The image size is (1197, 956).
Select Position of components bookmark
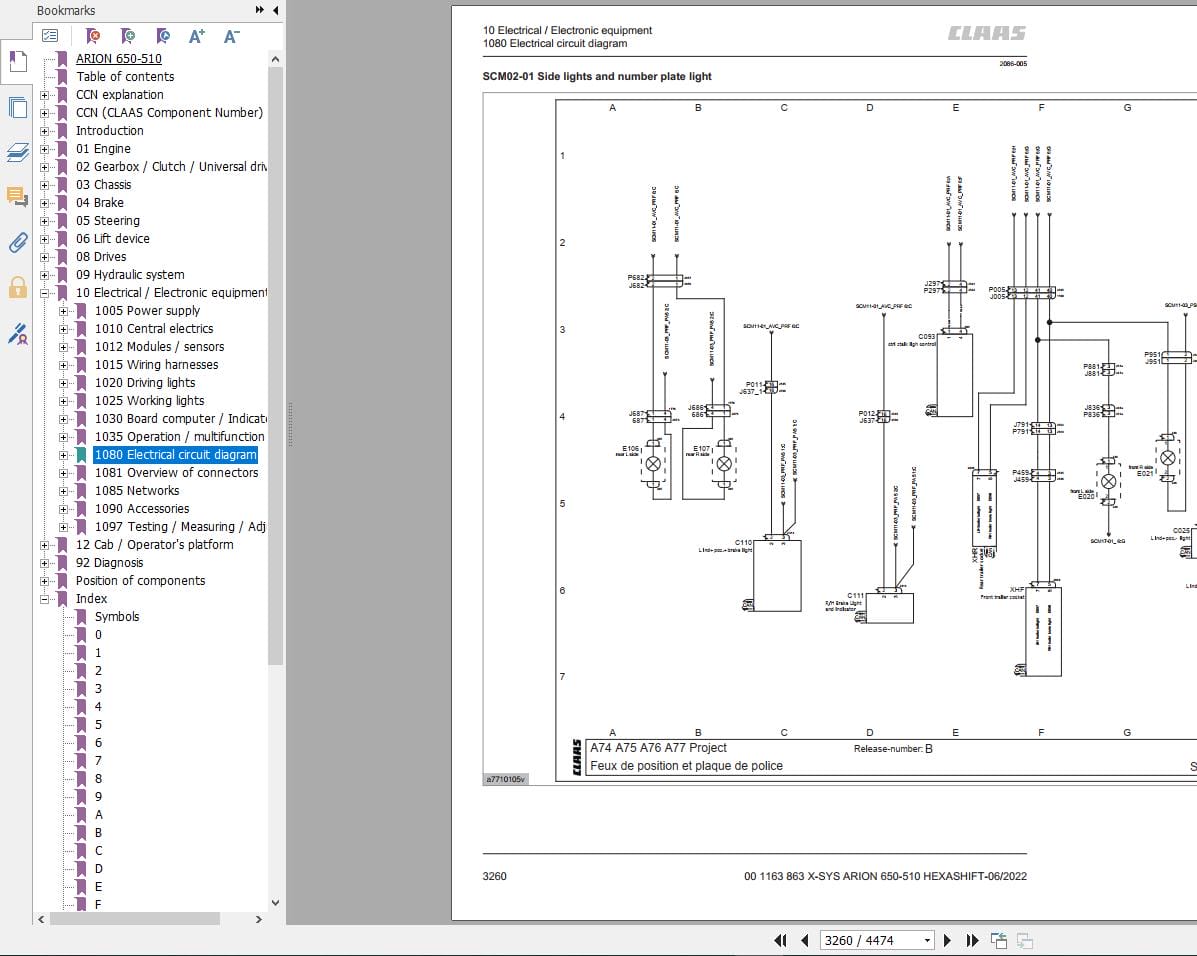[x=140, y=581]
